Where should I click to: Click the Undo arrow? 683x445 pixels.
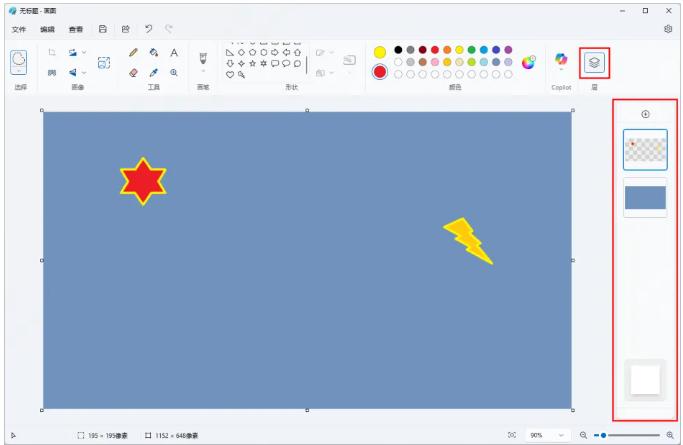tap(148, 29)
